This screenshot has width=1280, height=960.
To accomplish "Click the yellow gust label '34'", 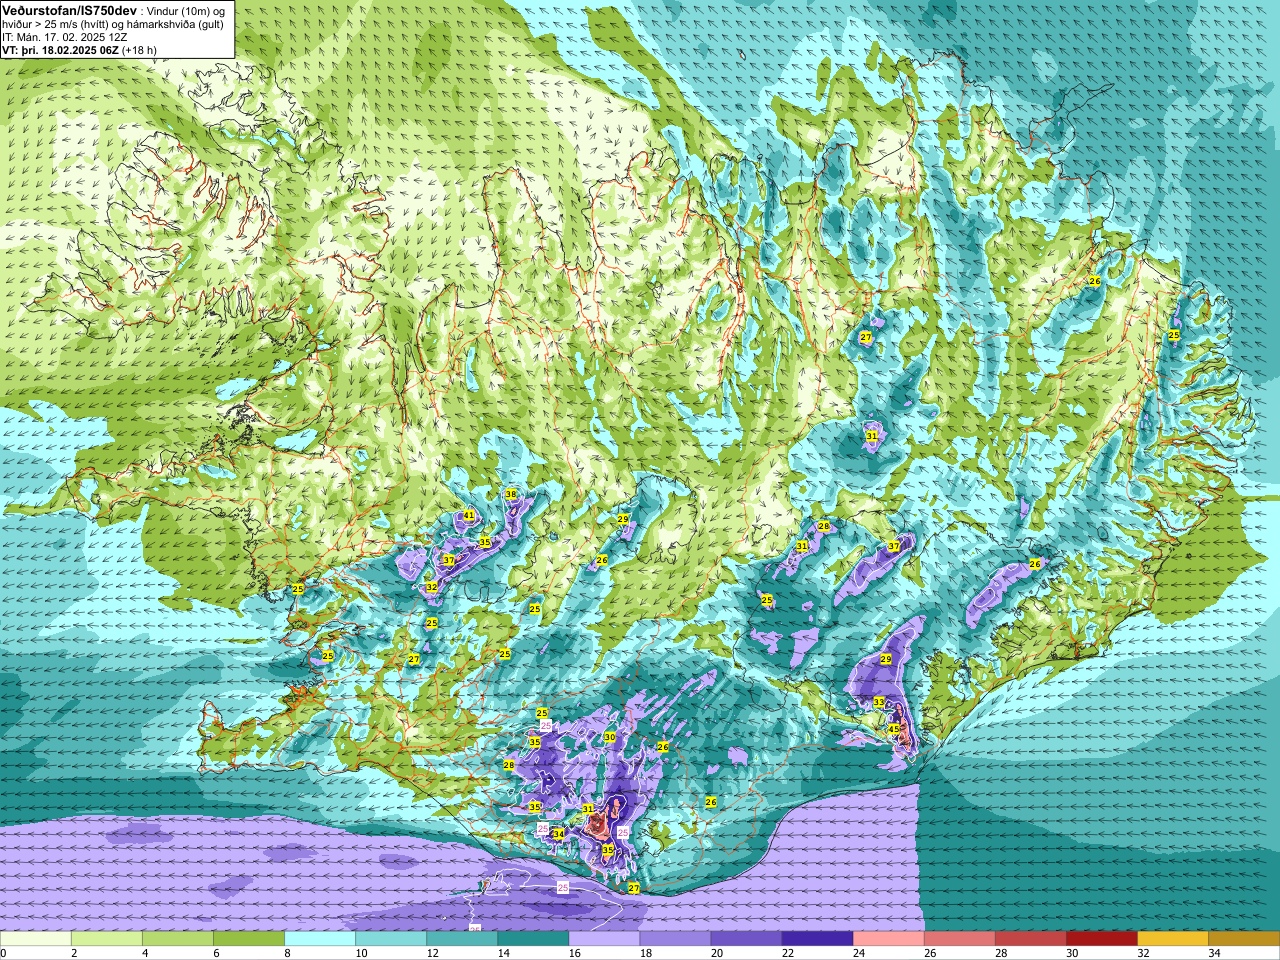I will [558, 834].
